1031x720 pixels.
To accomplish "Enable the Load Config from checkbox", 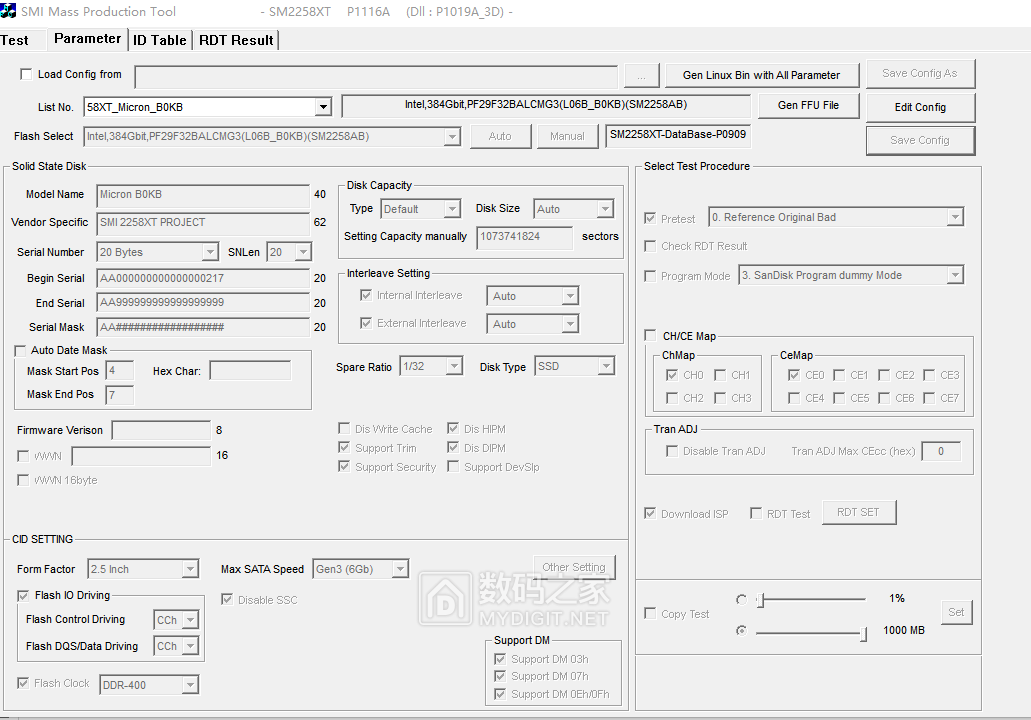I will point(26,74).
